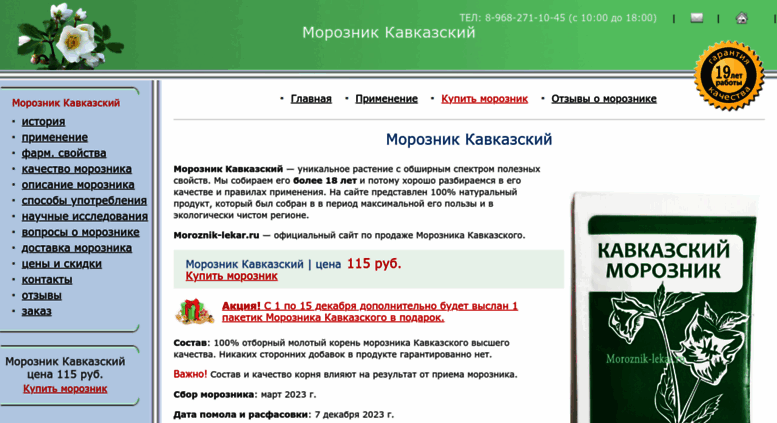Open the отзывы sidebar link

(42, 296)
